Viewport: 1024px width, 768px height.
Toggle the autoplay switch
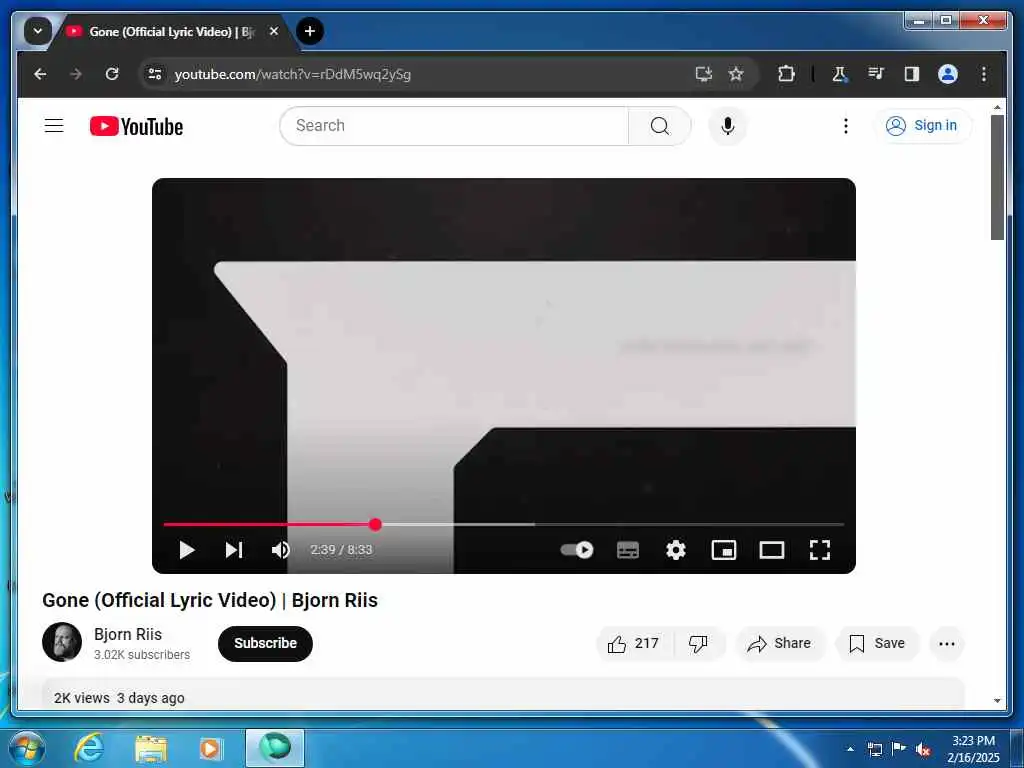[577, 550]
